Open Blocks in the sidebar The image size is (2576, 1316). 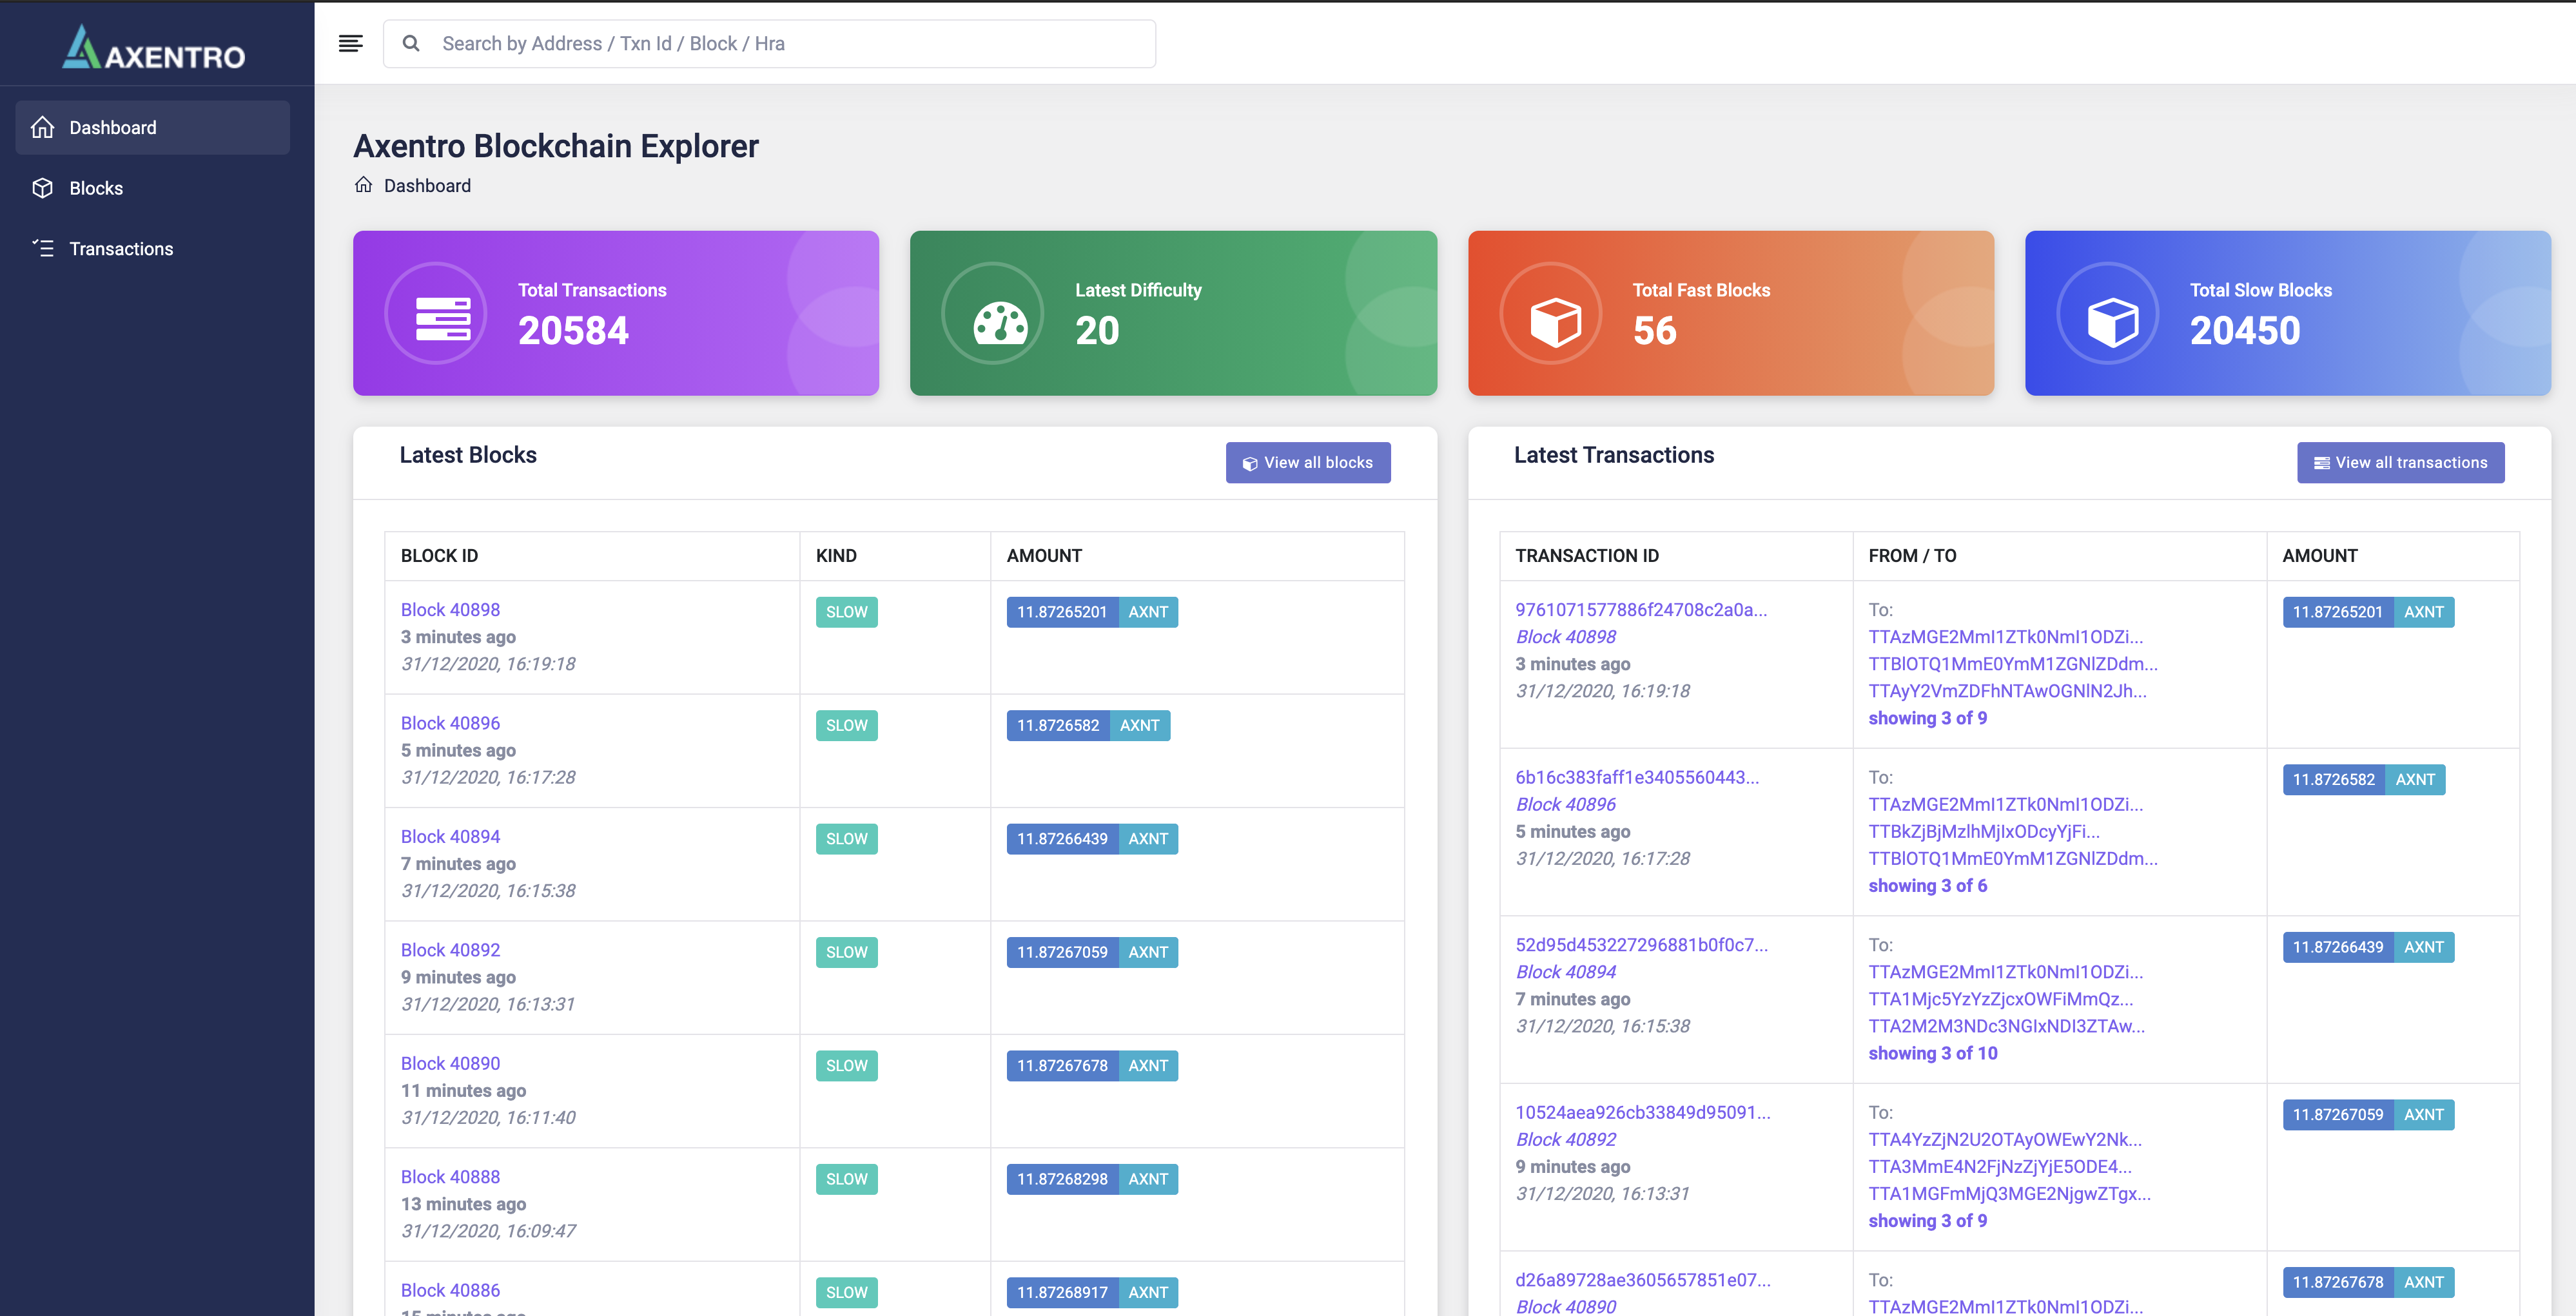153,188
